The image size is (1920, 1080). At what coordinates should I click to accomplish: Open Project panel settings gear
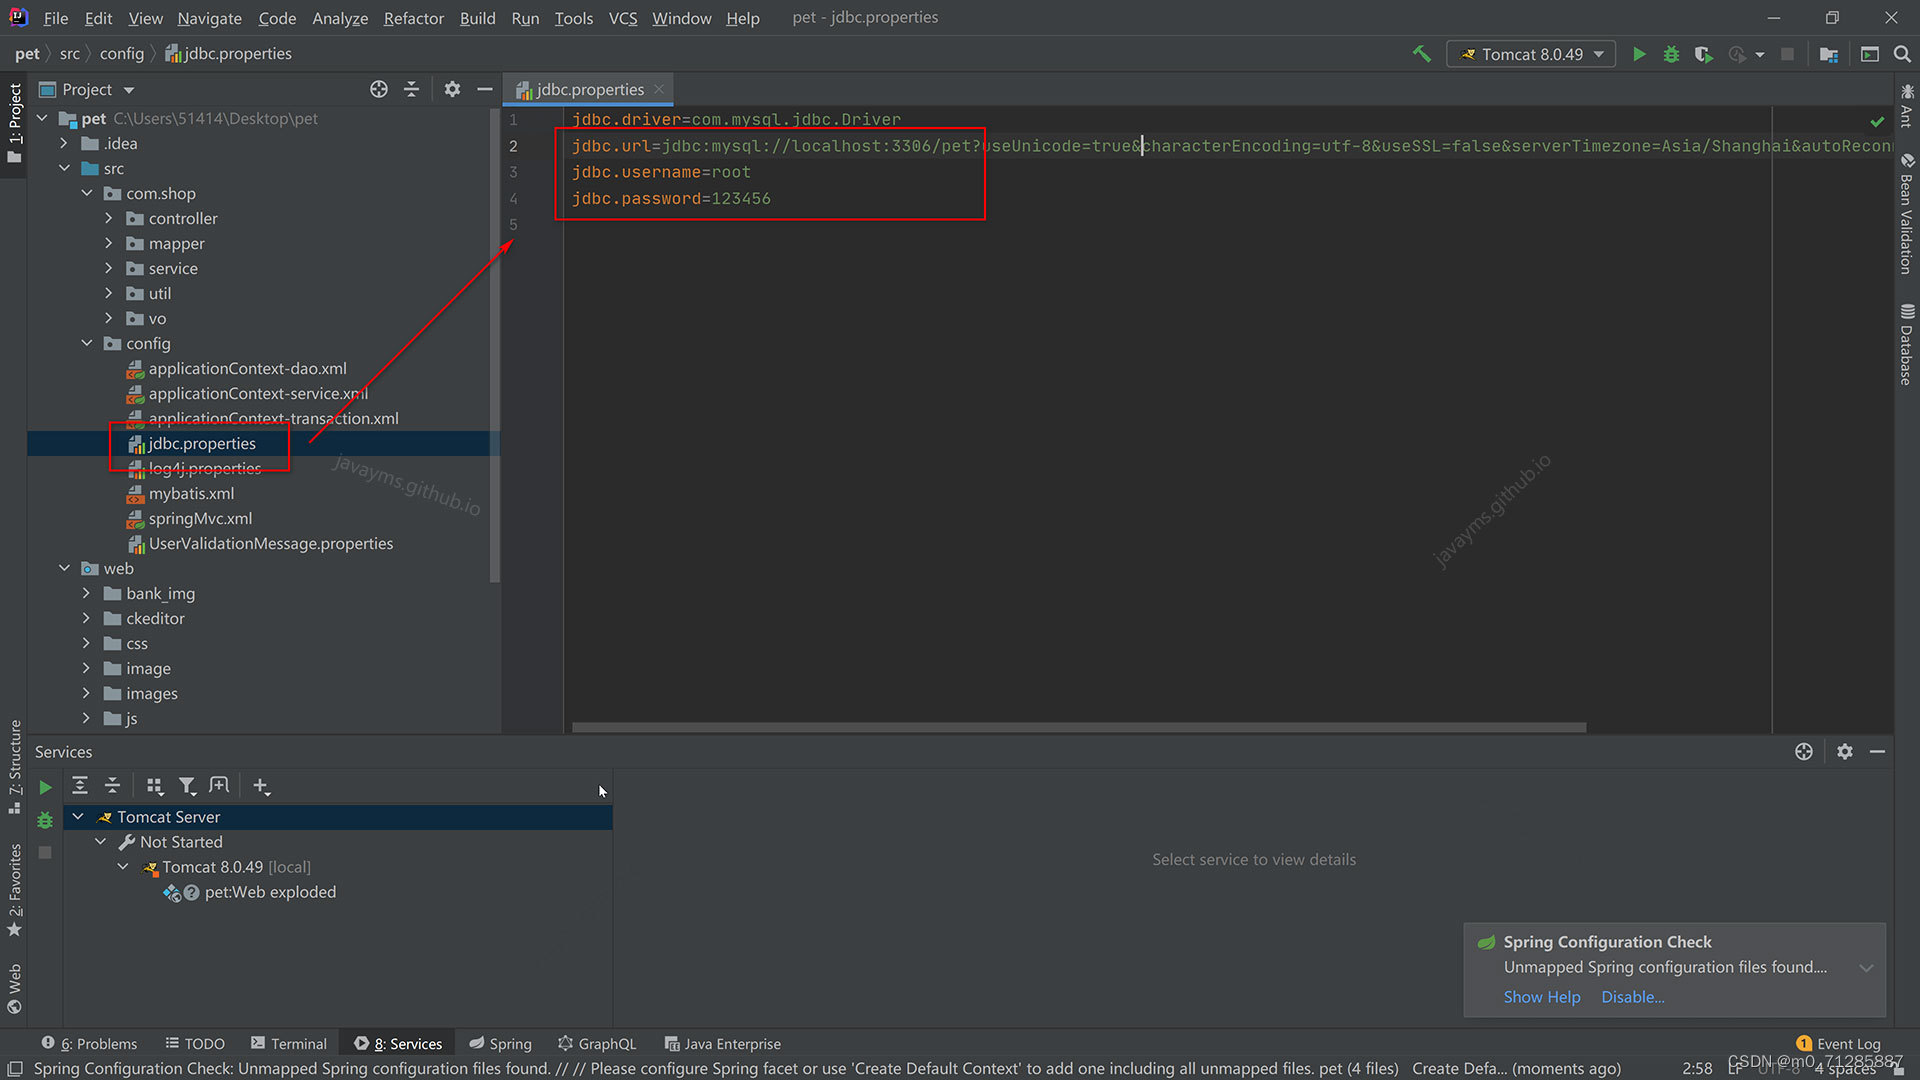452,89
